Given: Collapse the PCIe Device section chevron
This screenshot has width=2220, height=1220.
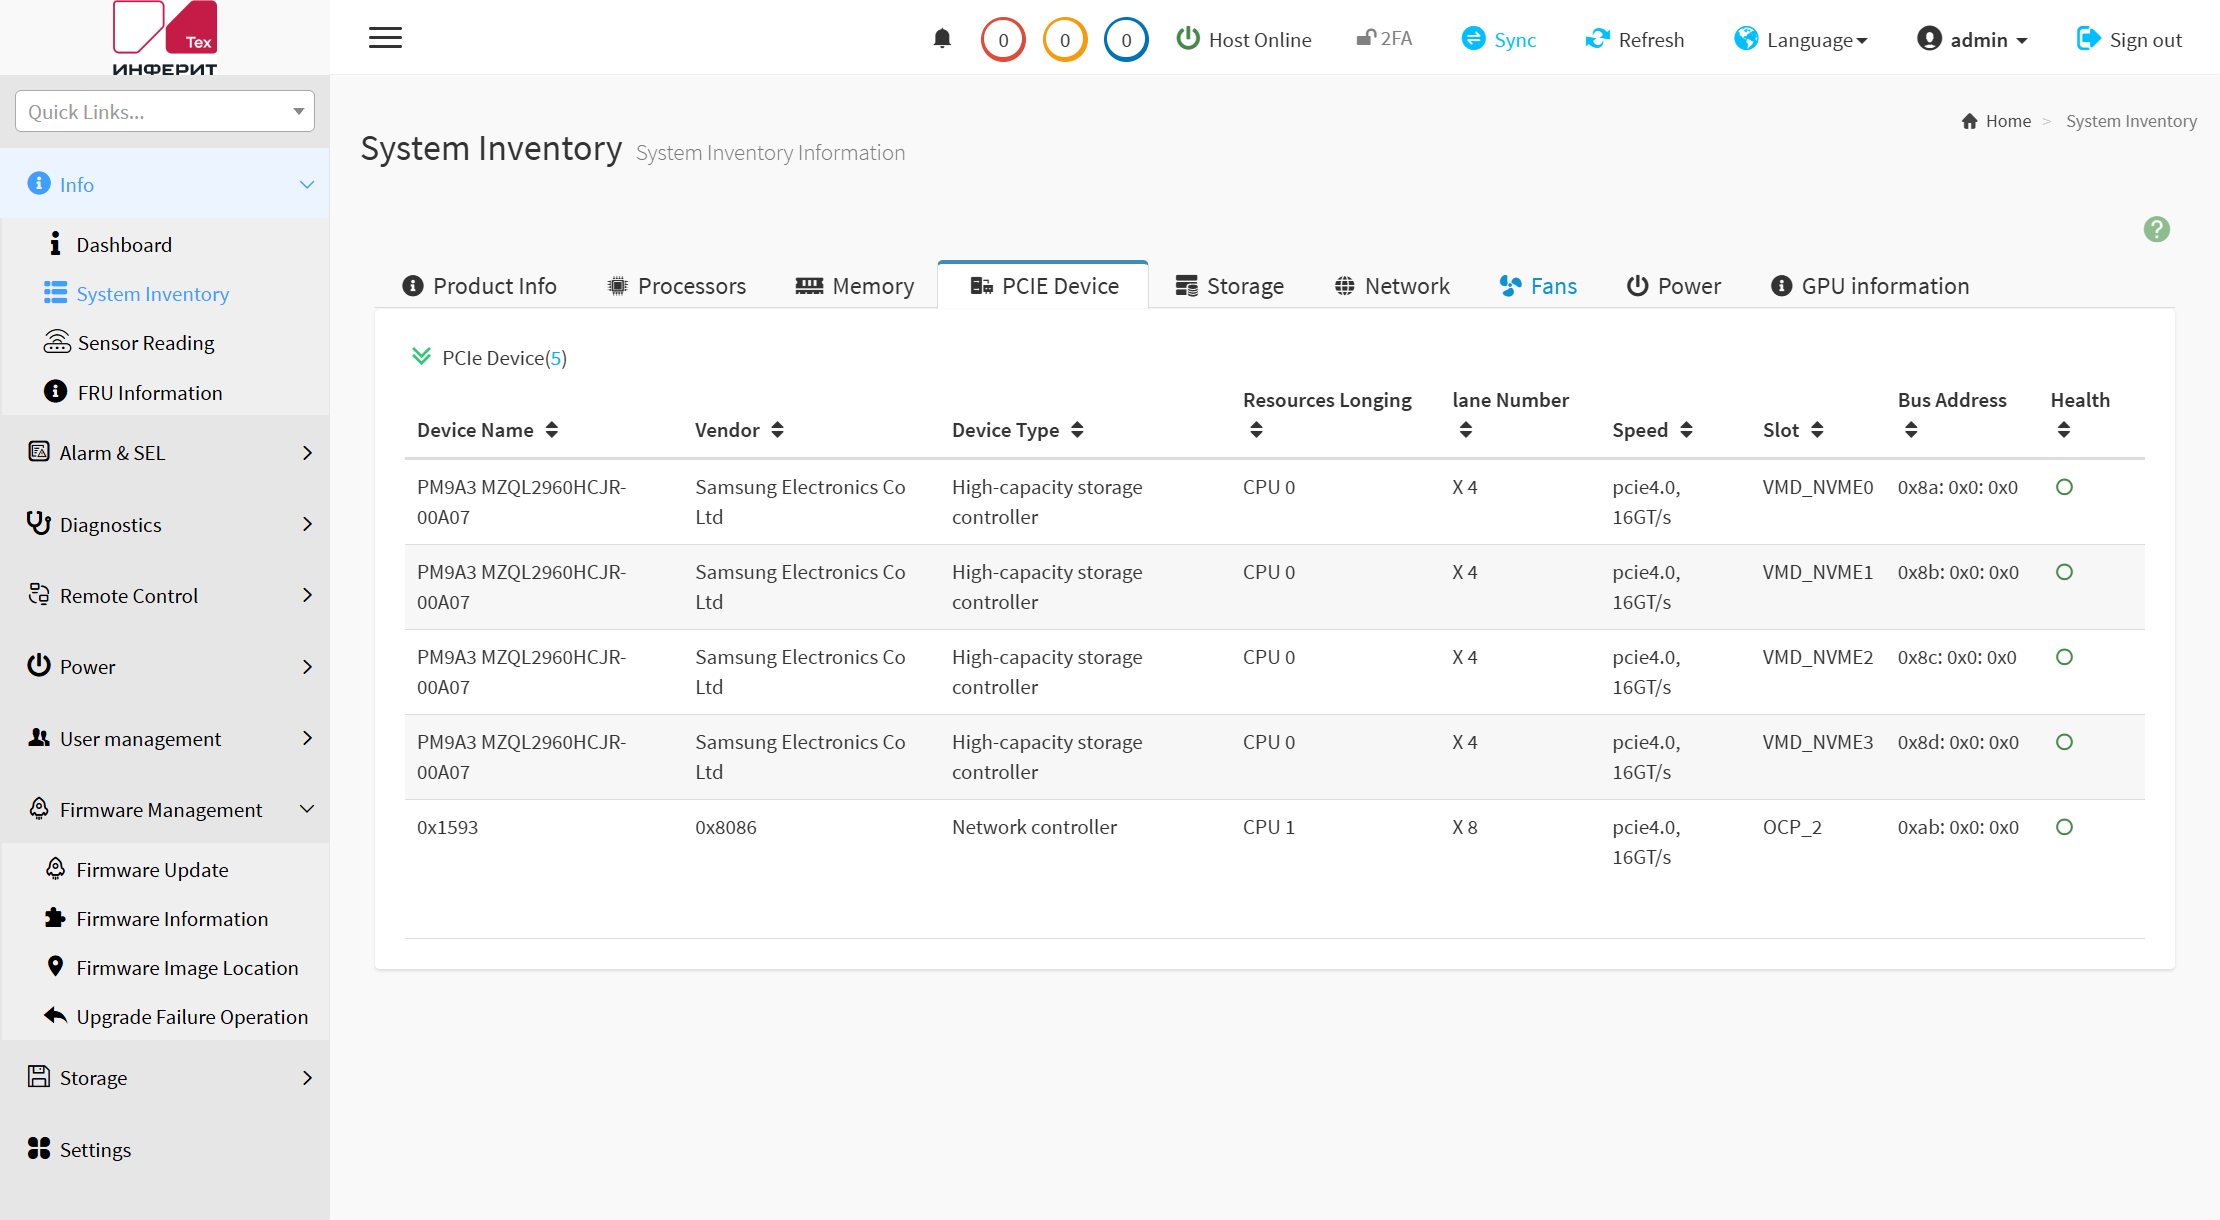Looking at the screenshot, I should click(x=421, y=356).
